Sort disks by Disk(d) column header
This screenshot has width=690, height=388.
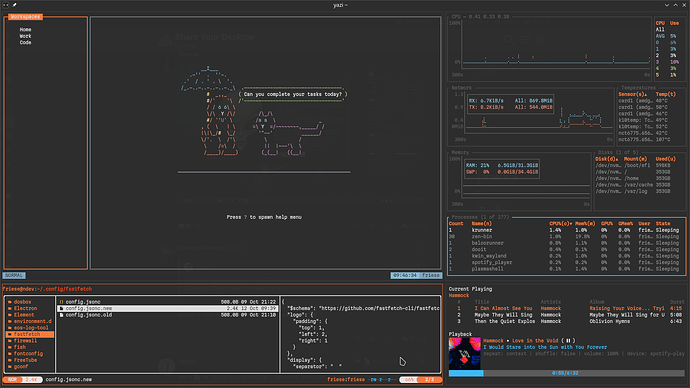point(606,159)
